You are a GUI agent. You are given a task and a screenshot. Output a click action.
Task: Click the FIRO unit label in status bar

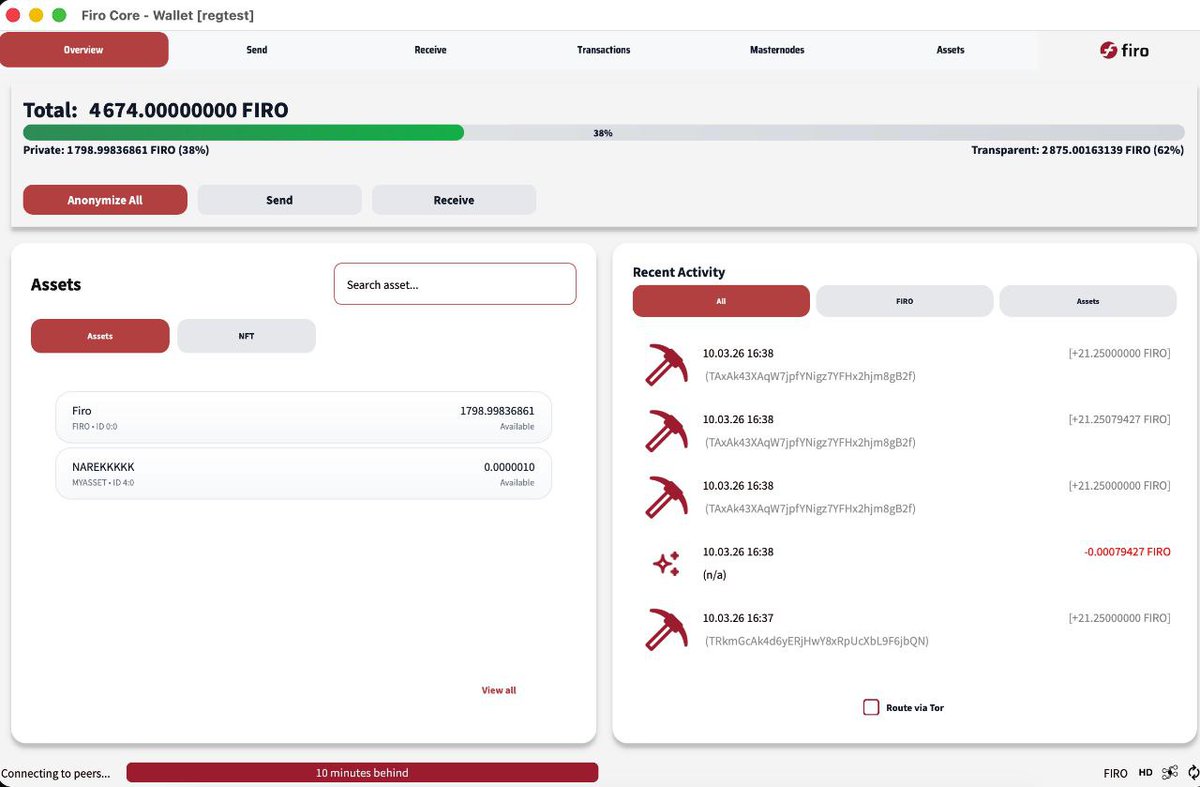tap(1115, 773)
